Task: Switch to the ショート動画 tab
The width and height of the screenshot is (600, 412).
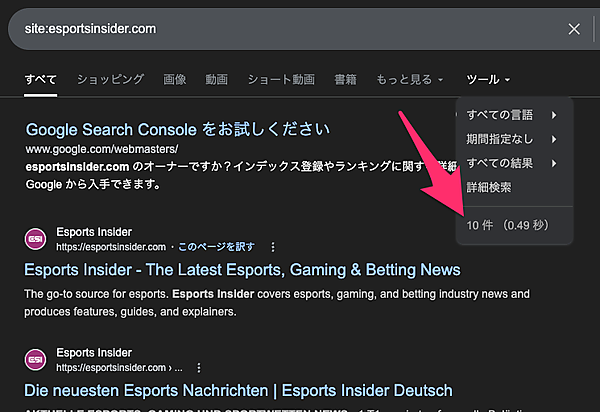Action: tap(281, 80)
